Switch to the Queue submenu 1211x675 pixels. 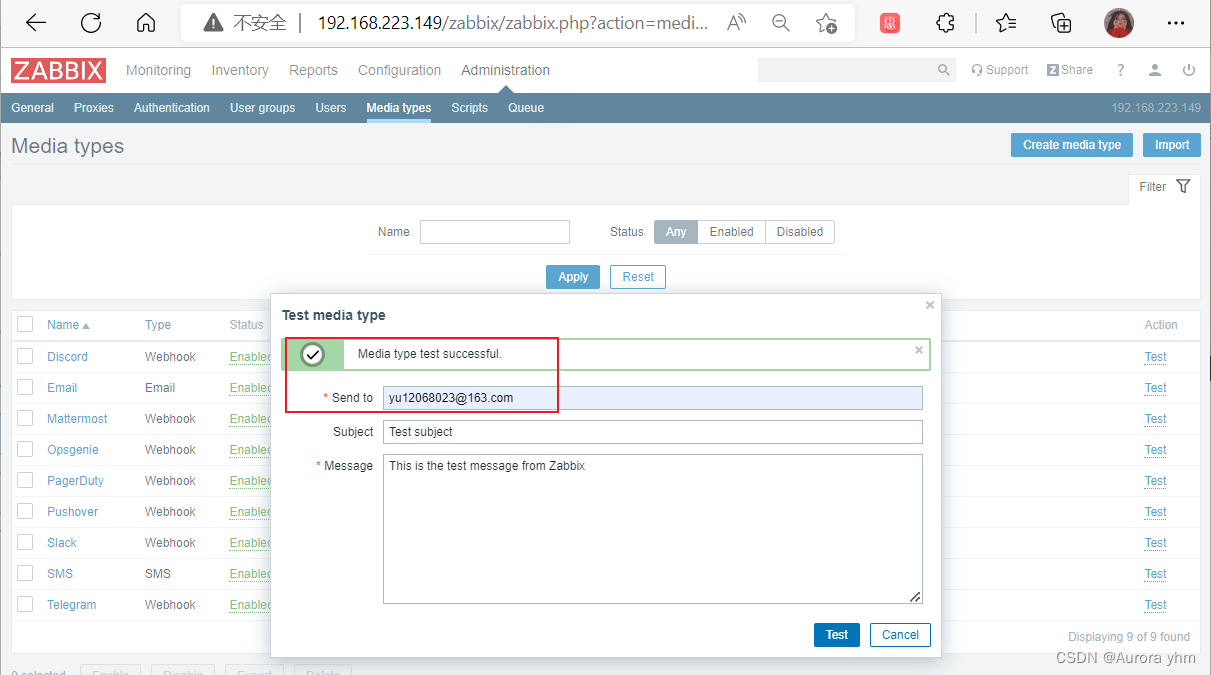[526, 108]
